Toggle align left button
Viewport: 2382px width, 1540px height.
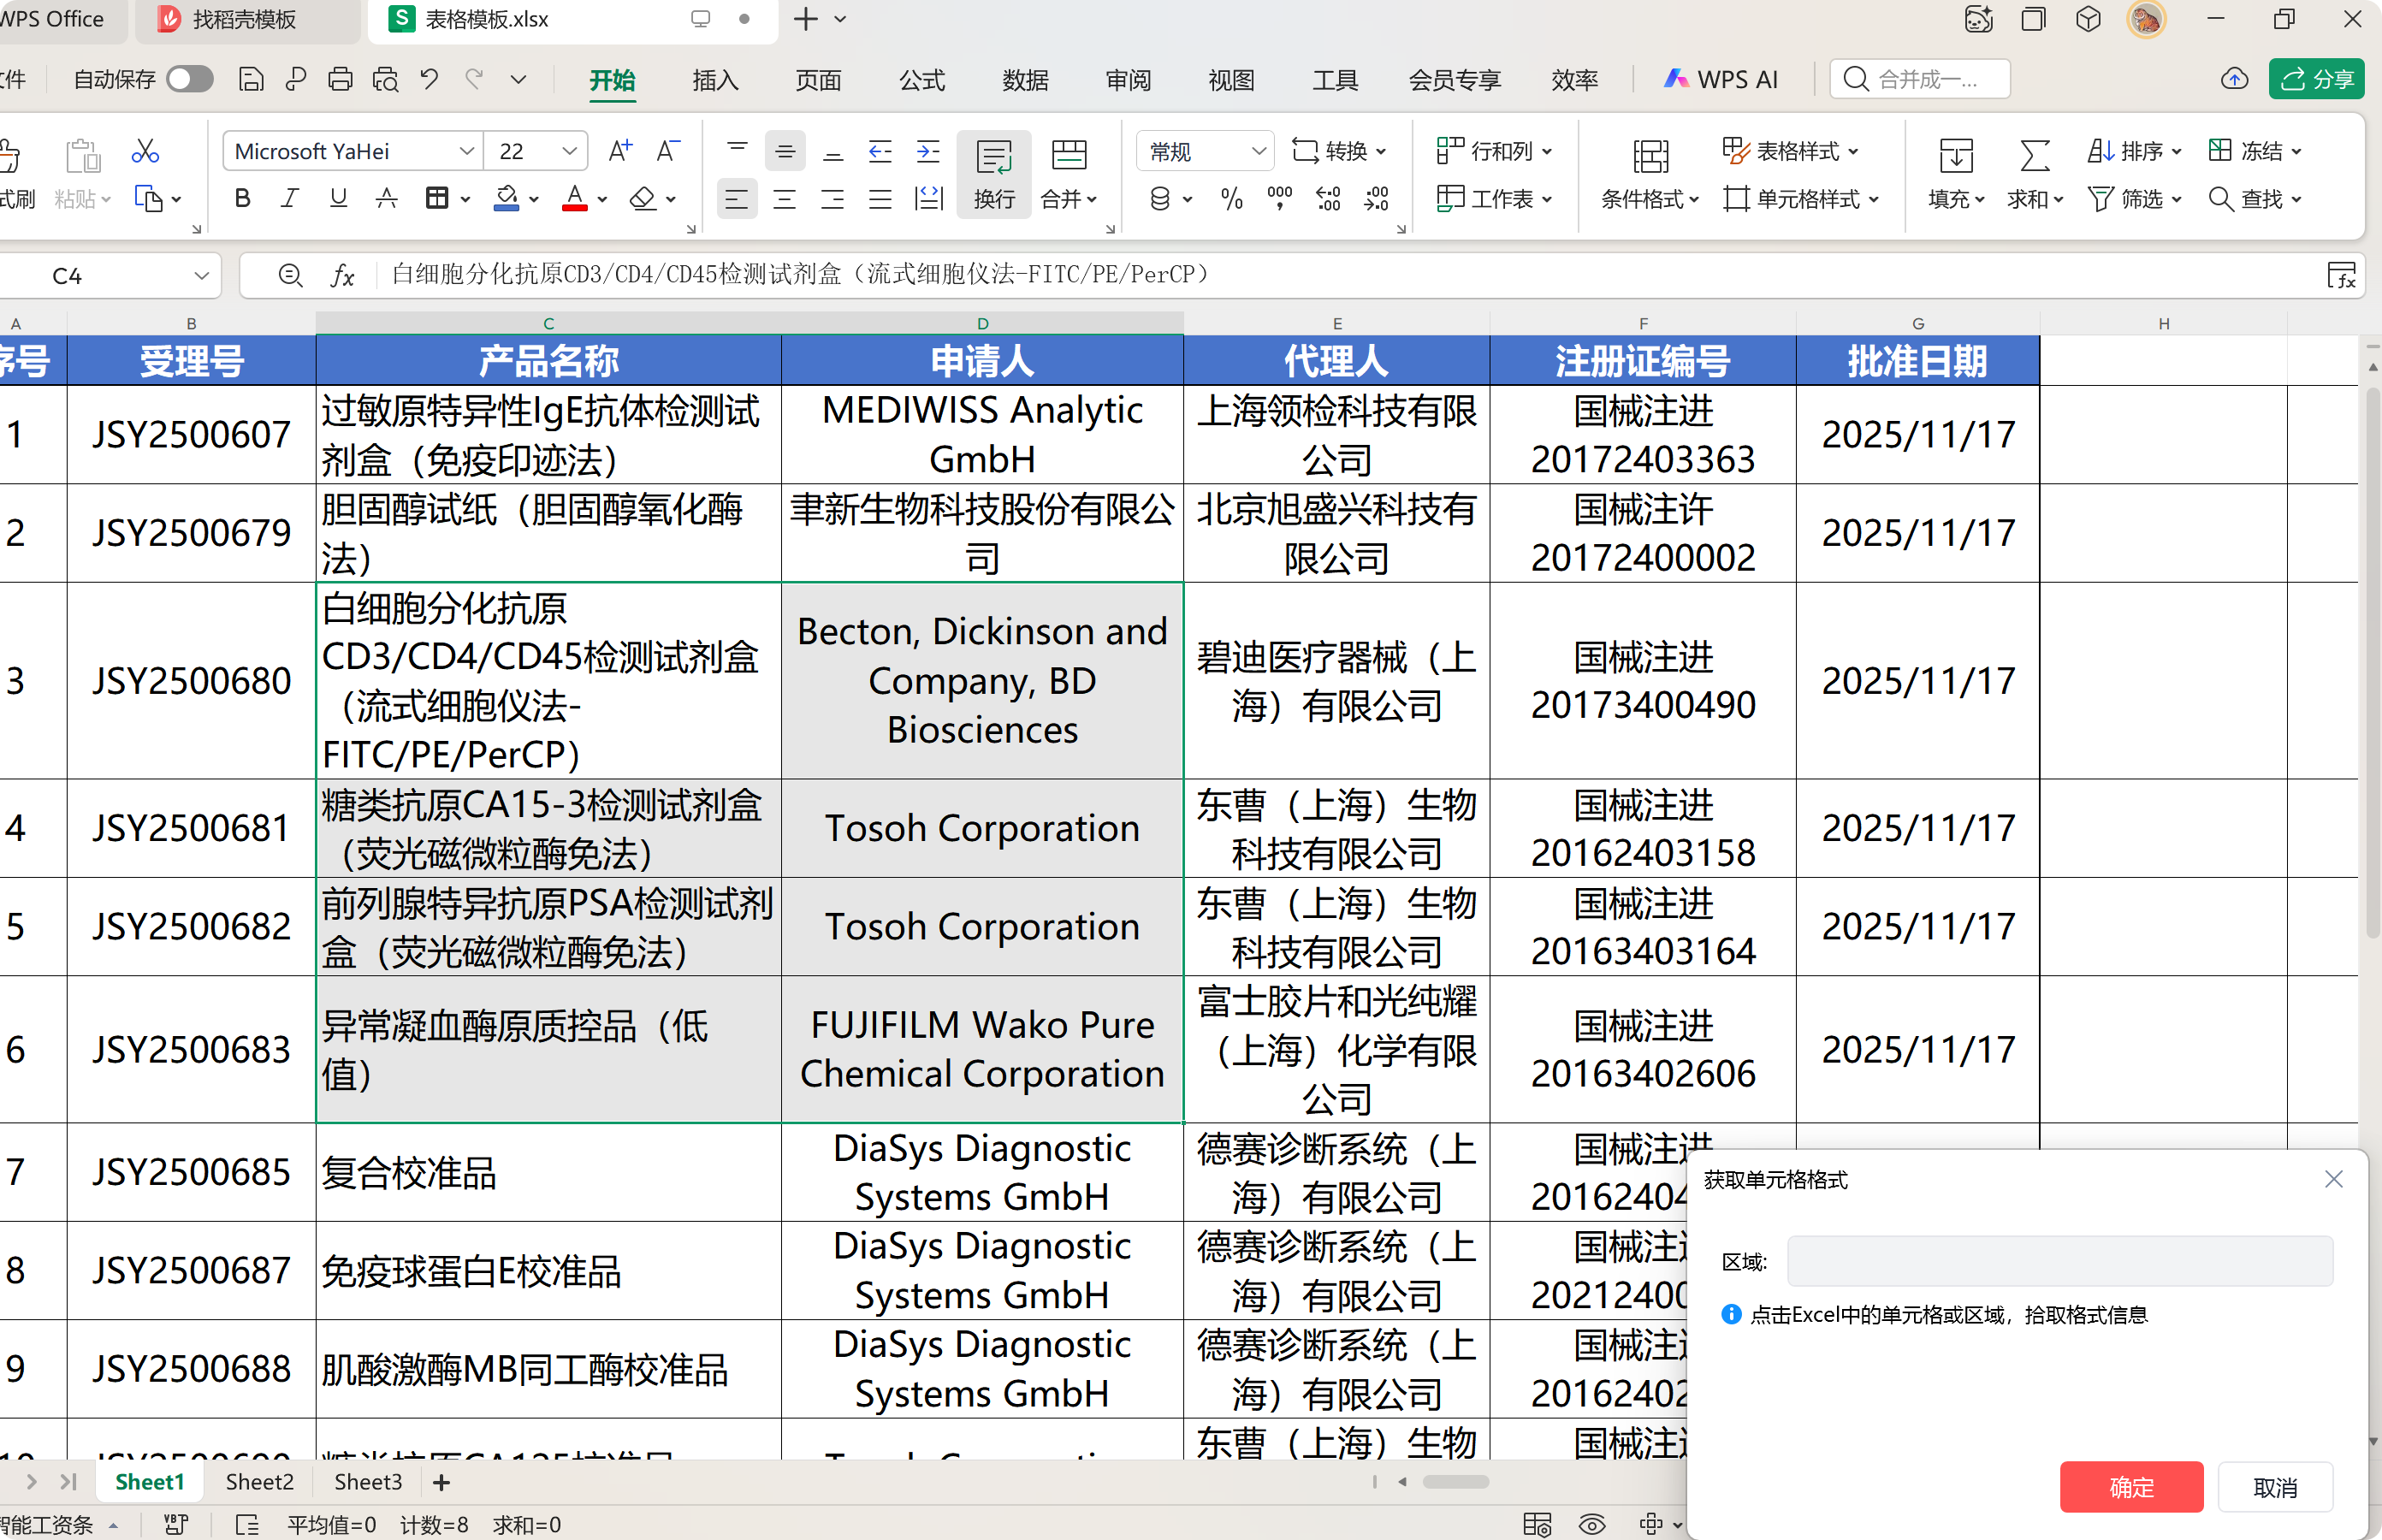(x=736, y=199)
